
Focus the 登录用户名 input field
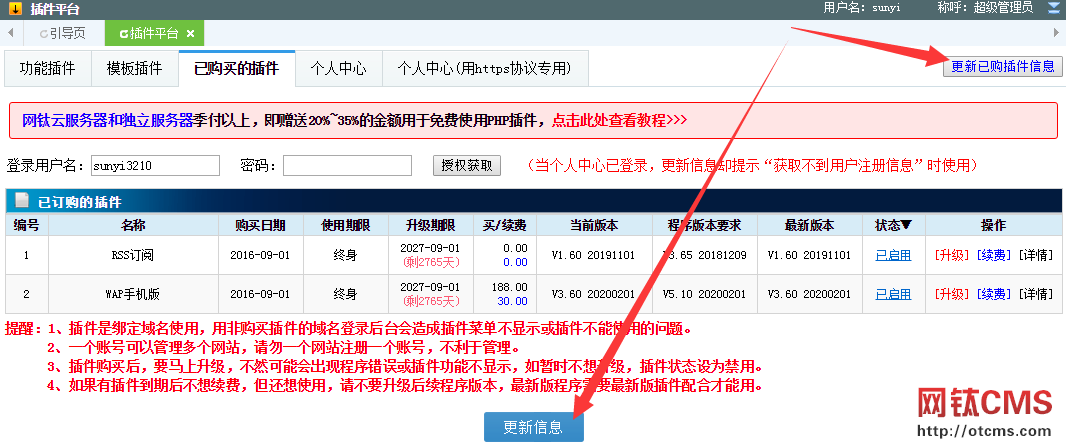tap(155, 165)
